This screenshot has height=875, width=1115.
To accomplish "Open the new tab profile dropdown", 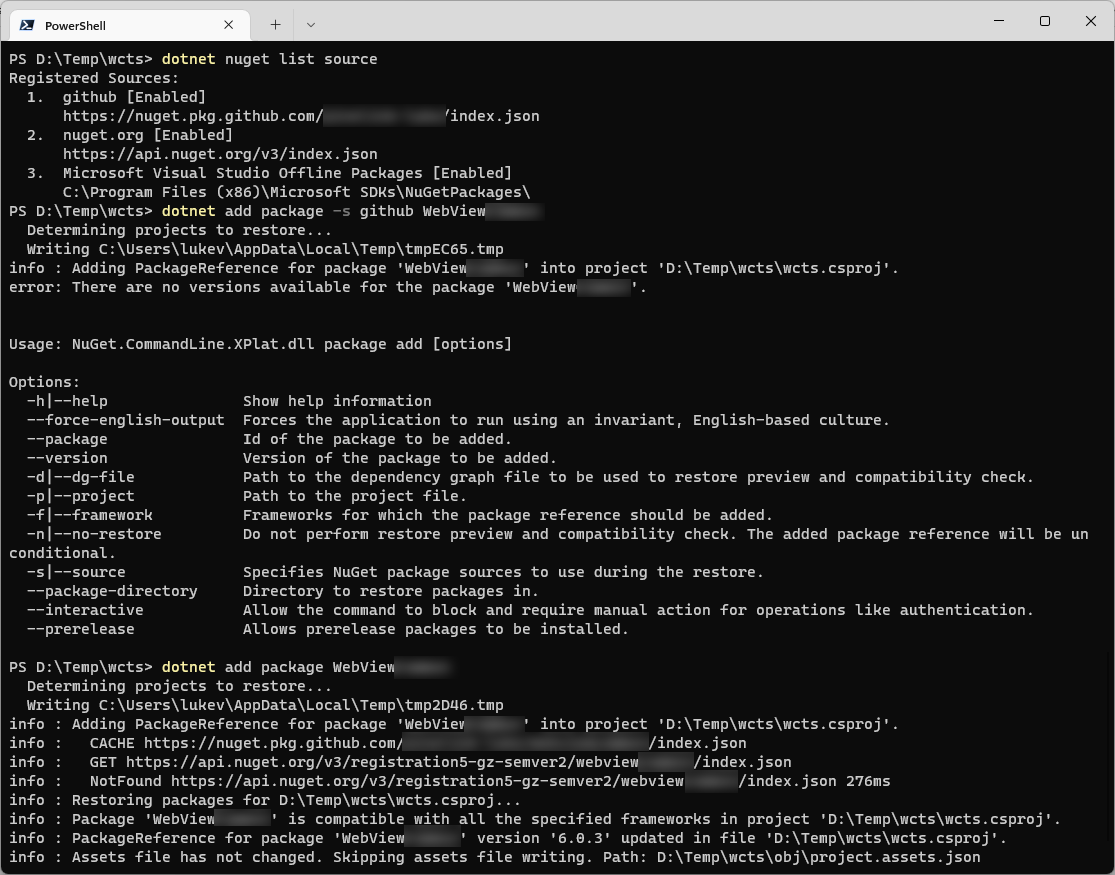I will pyautogui.click(x=311, y=25).
